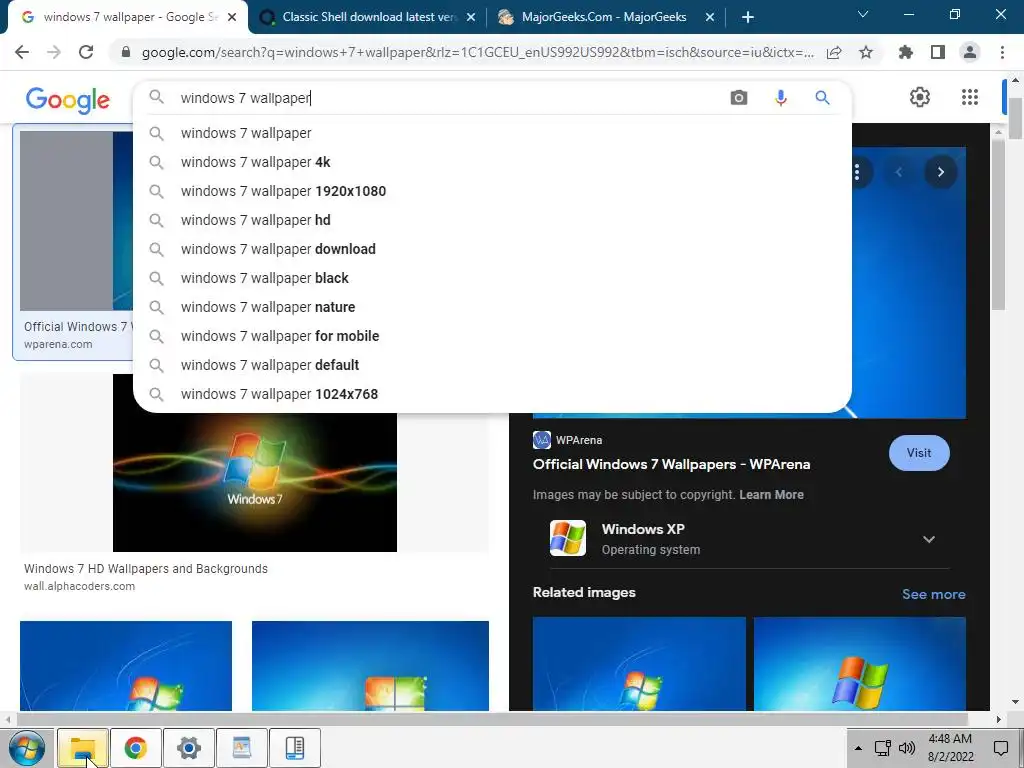Screen dimensions: 1024x768
Task: Open the tab search dropdown arrow
Action: click(863, 14)
